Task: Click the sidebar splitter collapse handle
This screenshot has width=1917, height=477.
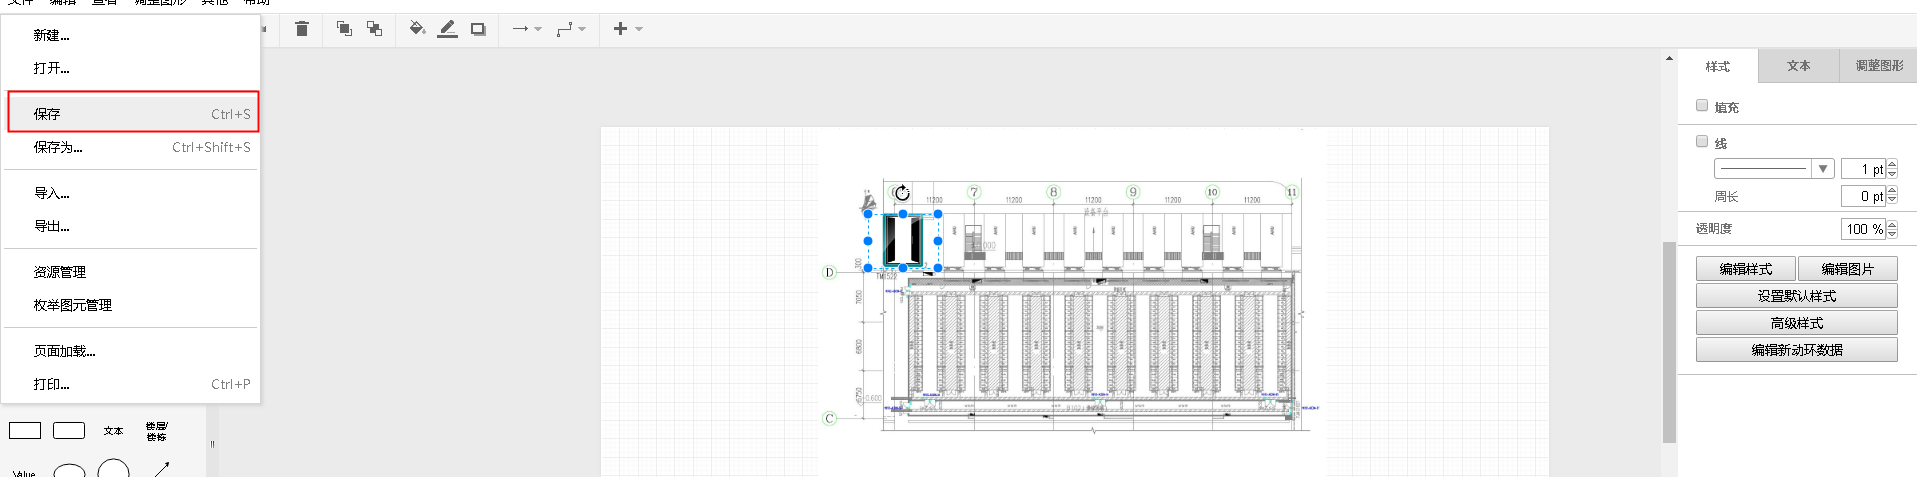Action: [212, 444]
